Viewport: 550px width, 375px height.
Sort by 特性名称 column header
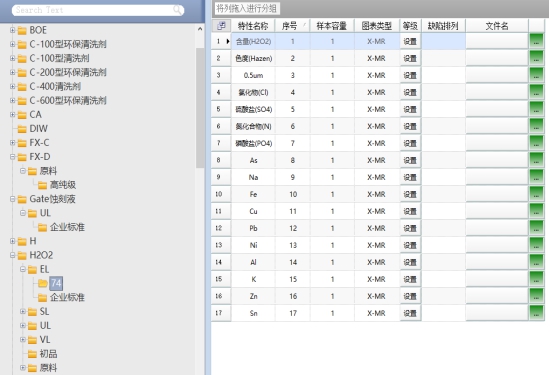coord(253,26)
